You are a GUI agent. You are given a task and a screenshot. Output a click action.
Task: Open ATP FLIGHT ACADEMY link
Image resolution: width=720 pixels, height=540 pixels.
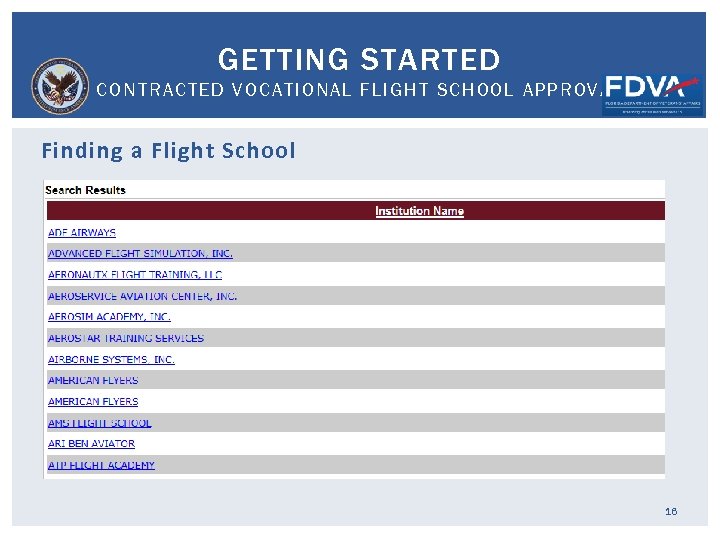(x=101, y=465)
